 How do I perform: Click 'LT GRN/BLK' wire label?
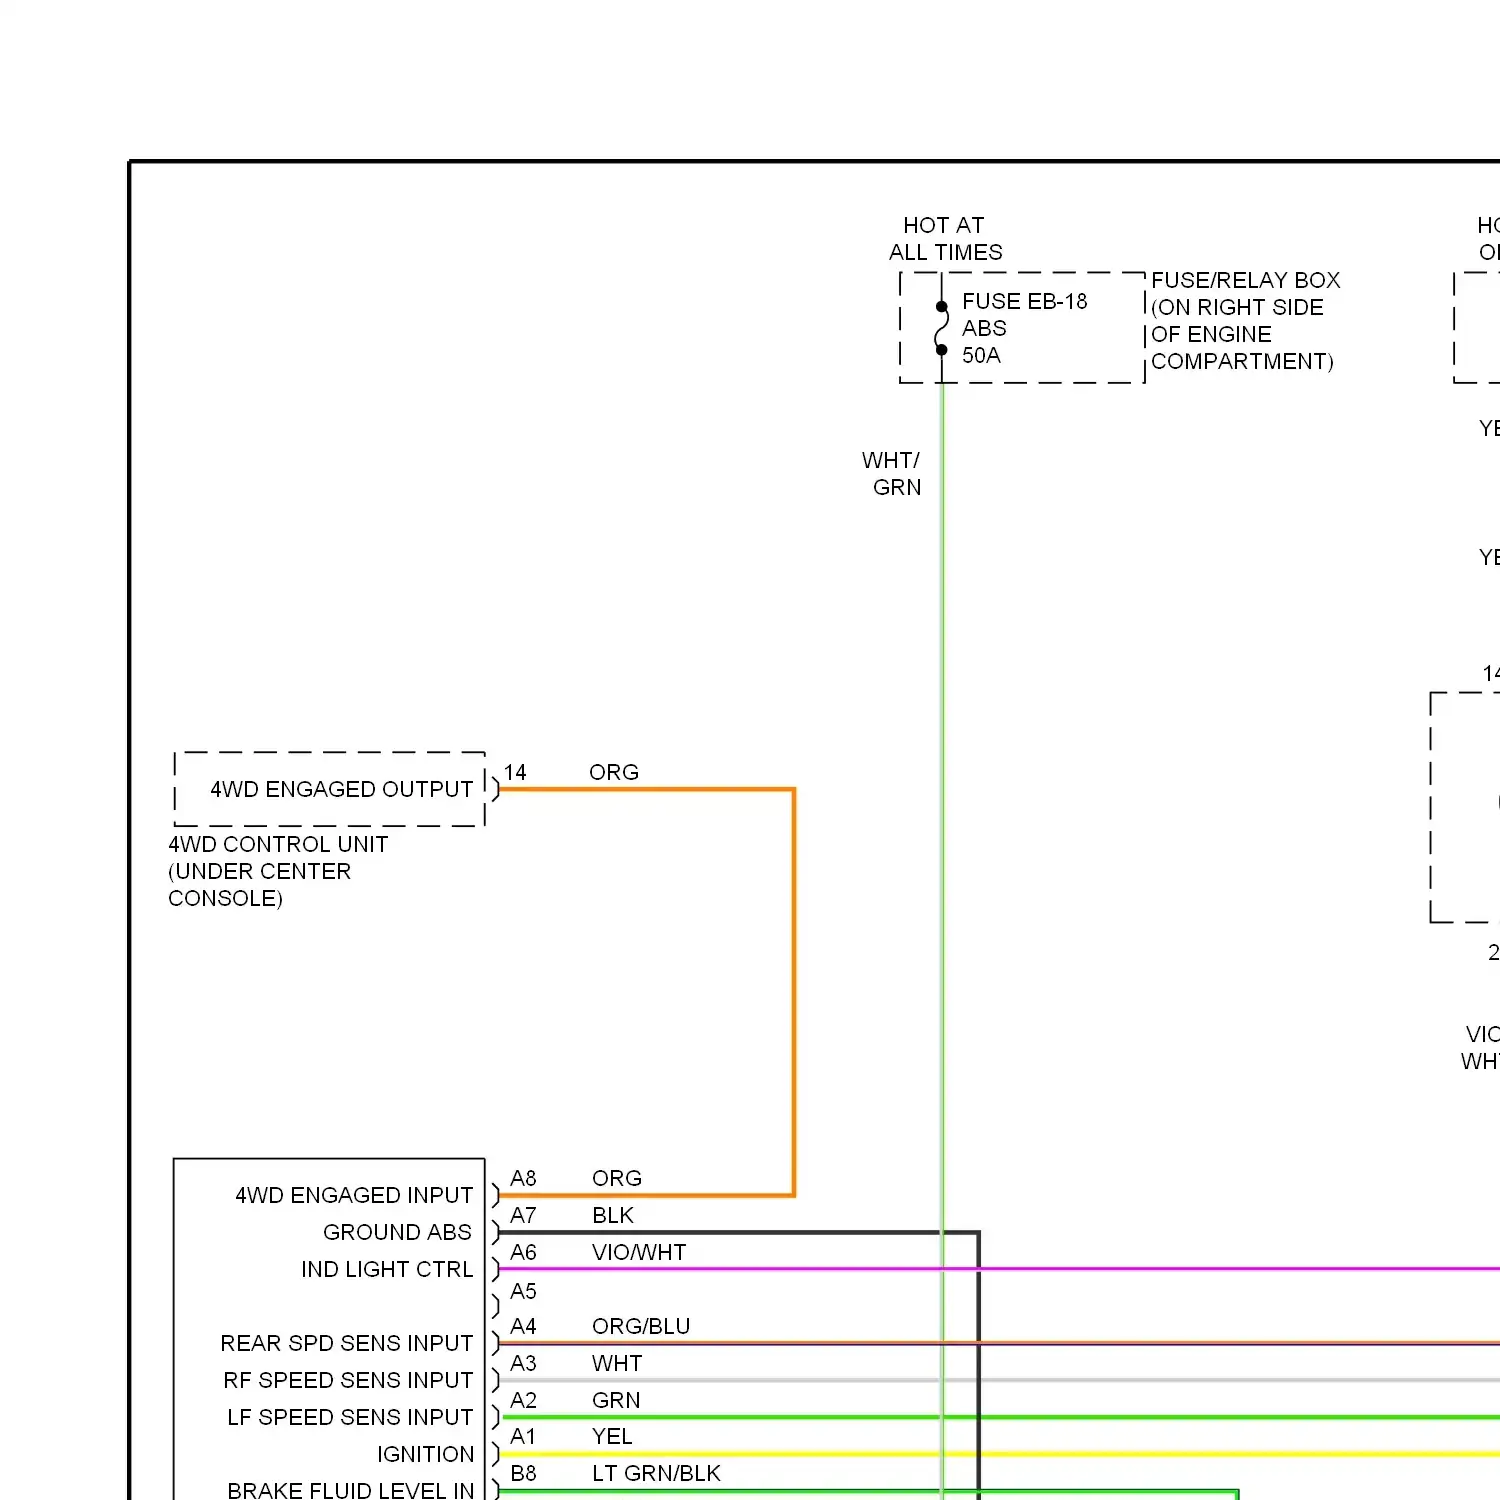656,1473
